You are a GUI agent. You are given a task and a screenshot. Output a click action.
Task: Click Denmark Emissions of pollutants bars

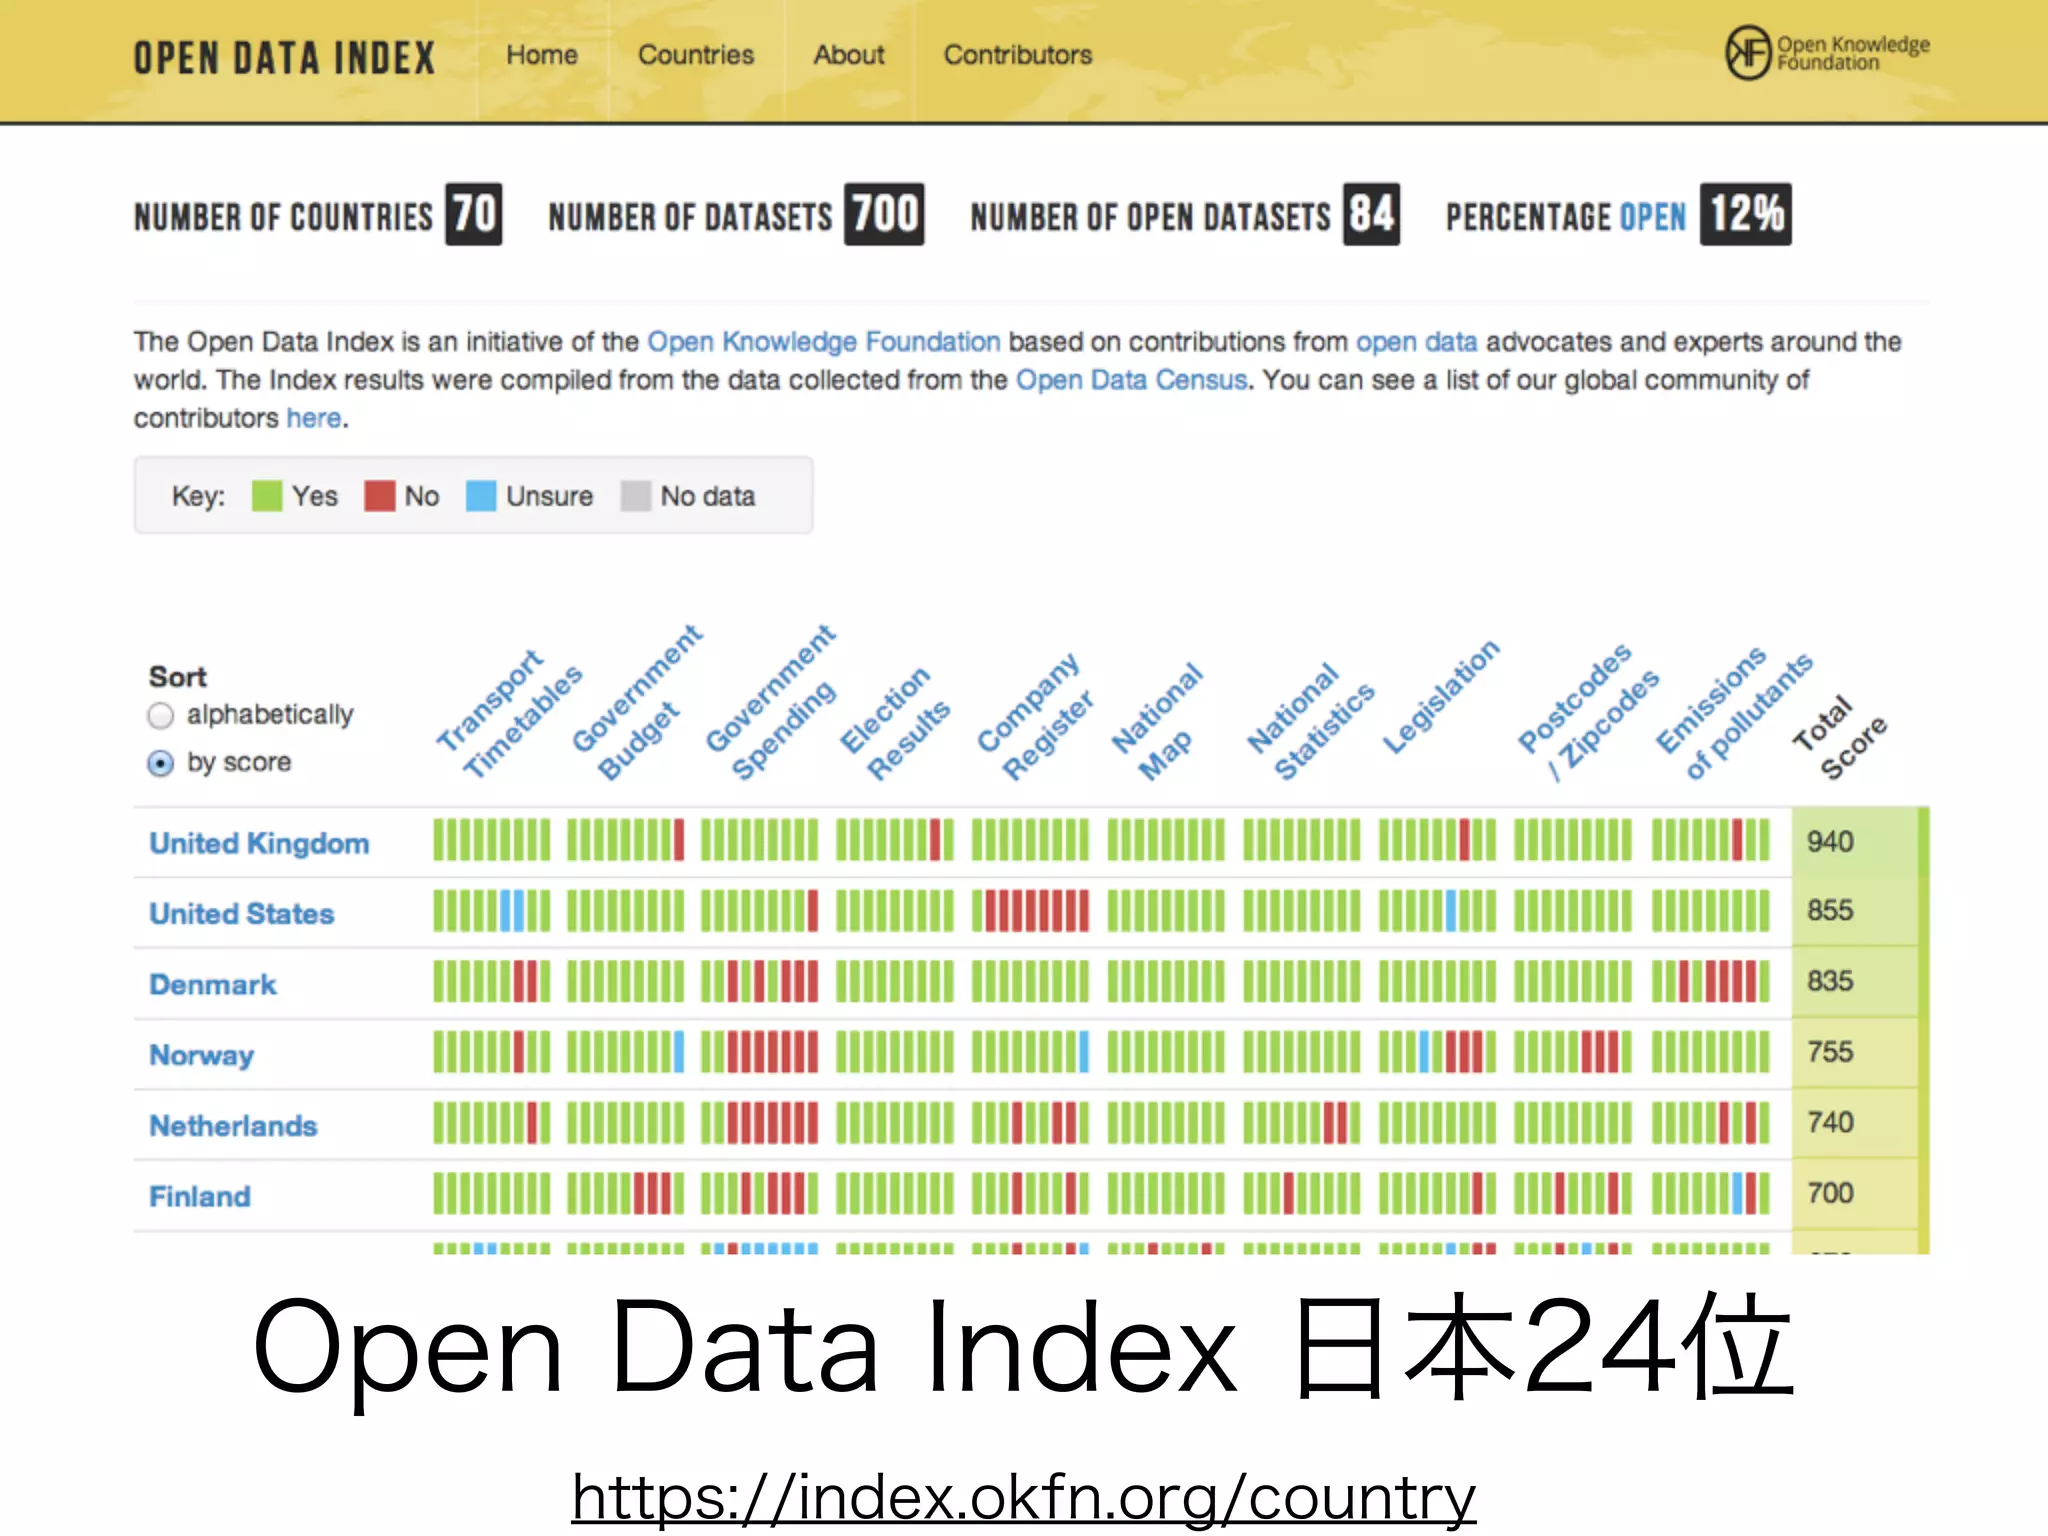coord(1710,981)
